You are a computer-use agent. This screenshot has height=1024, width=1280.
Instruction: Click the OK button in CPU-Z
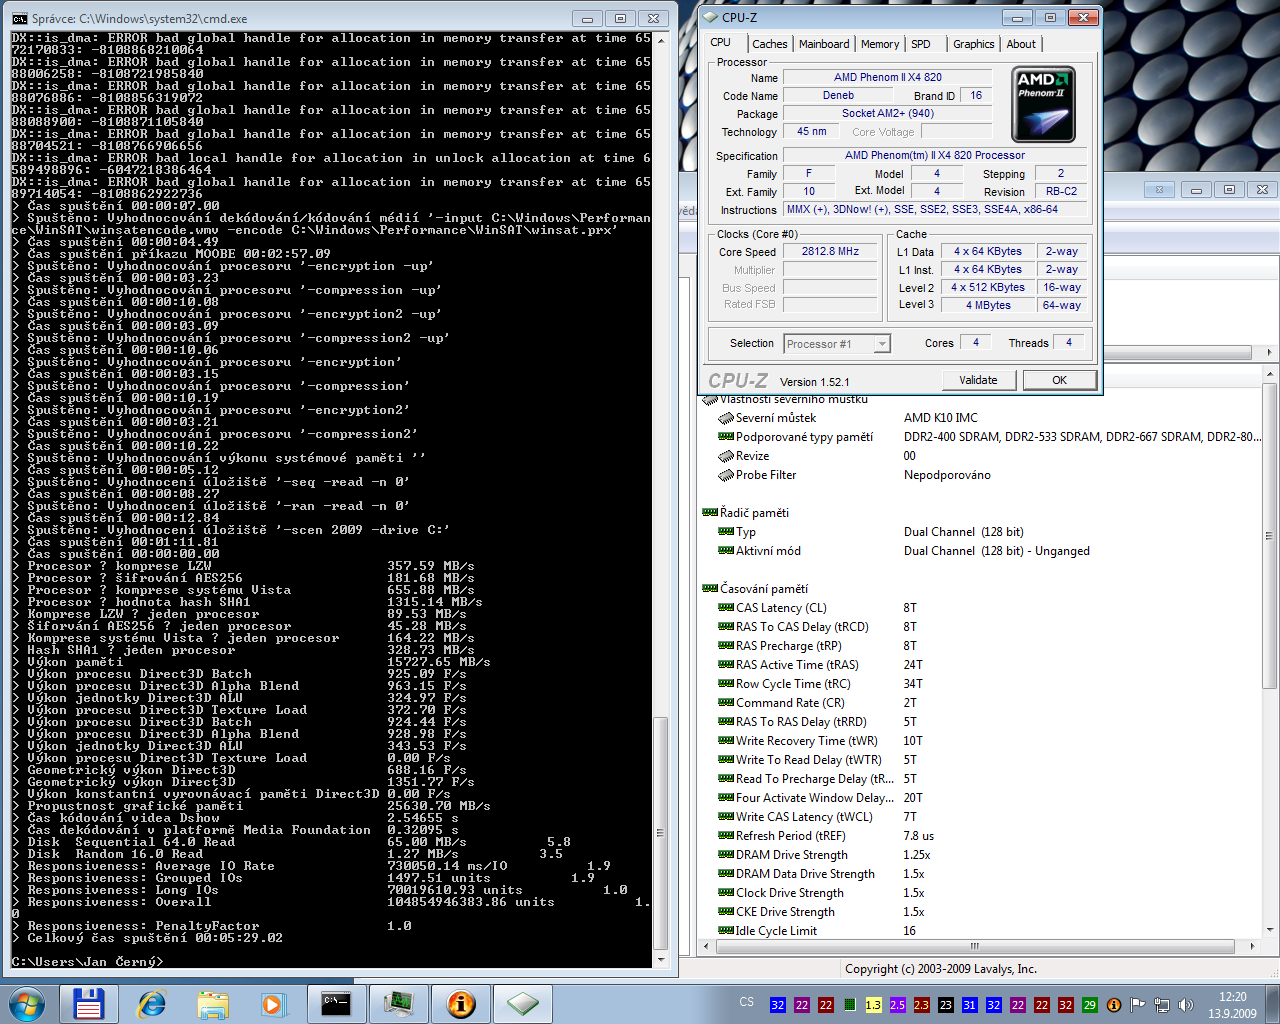pyautogui.click(x=1059, y=380)
